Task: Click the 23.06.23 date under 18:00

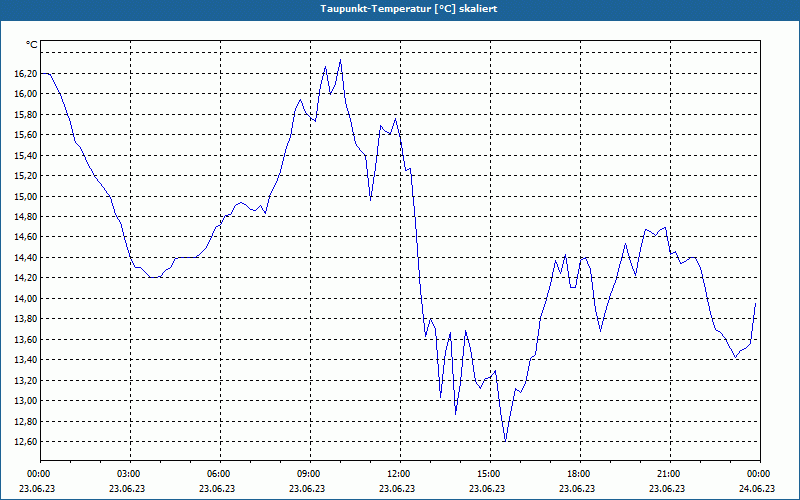Action: click(x=577, y=488)
